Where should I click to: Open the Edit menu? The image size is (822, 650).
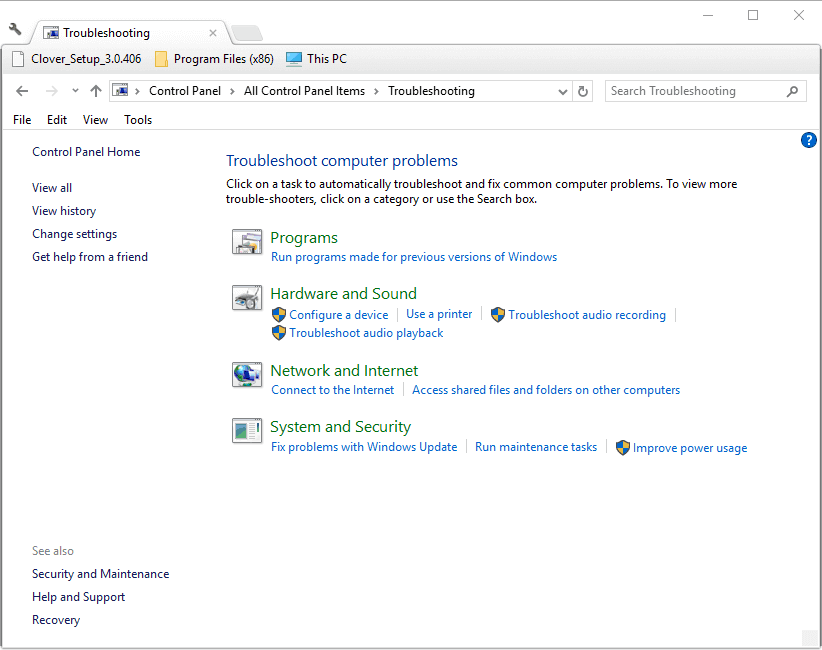[57, 120]
